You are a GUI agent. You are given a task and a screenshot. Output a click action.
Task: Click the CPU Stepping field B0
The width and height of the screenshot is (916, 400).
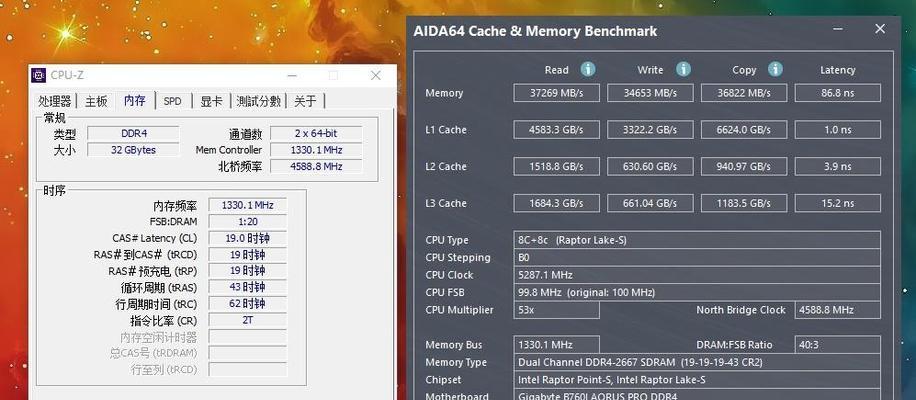(697, 258)
